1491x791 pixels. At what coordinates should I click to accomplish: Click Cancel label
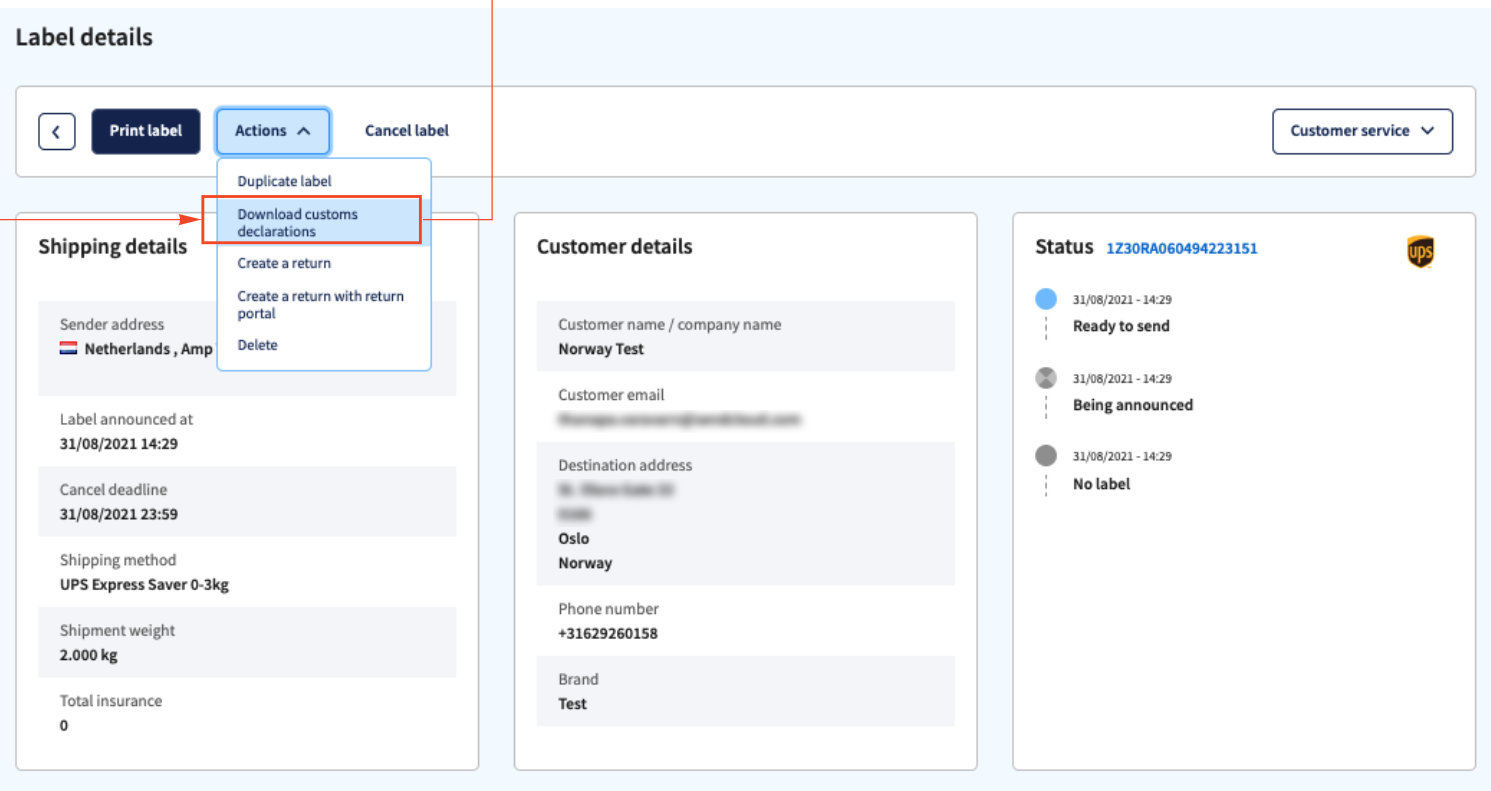pyautogui.click(x=407, y=131)
